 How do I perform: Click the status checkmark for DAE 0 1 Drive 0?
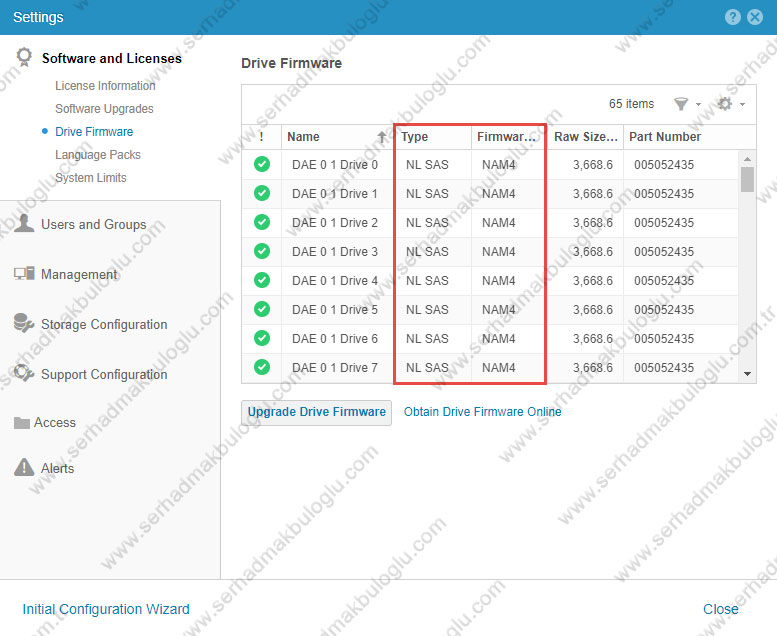coord(262,165)
